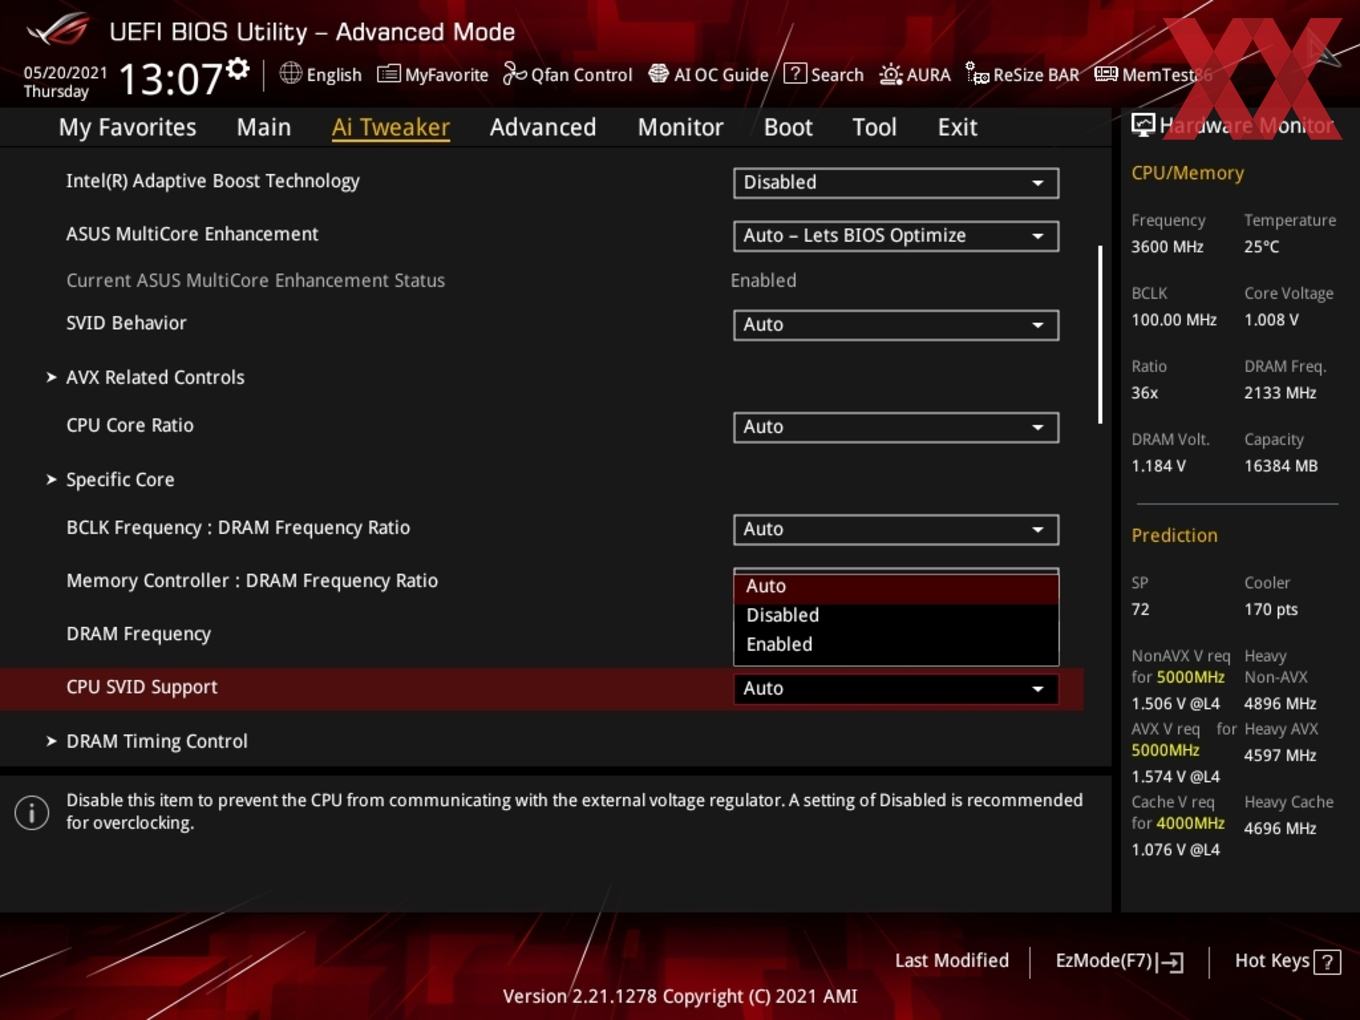Switch to Main tab
Image resolution: width=1360 pixels, height=1020 pixels.
click(264, 127)
